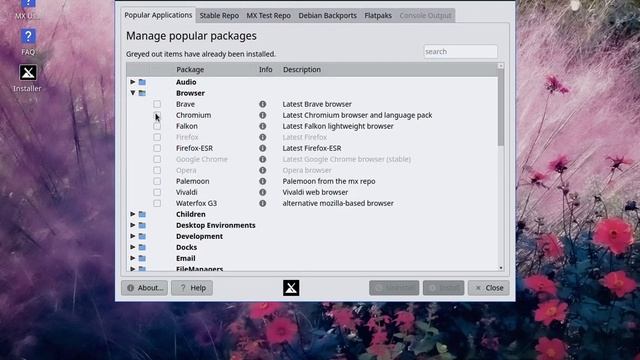Click the package list vertical scrollbar
Viewport: 640px width, 360px height.
(501, 108)
